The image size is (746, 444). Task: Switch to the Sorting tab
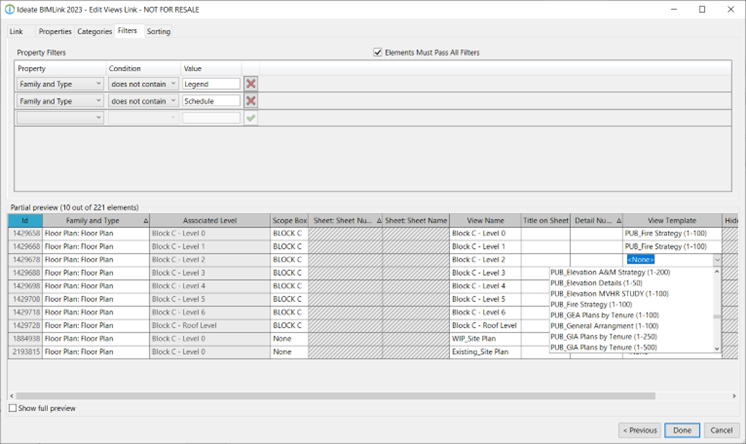click(158, 31)
